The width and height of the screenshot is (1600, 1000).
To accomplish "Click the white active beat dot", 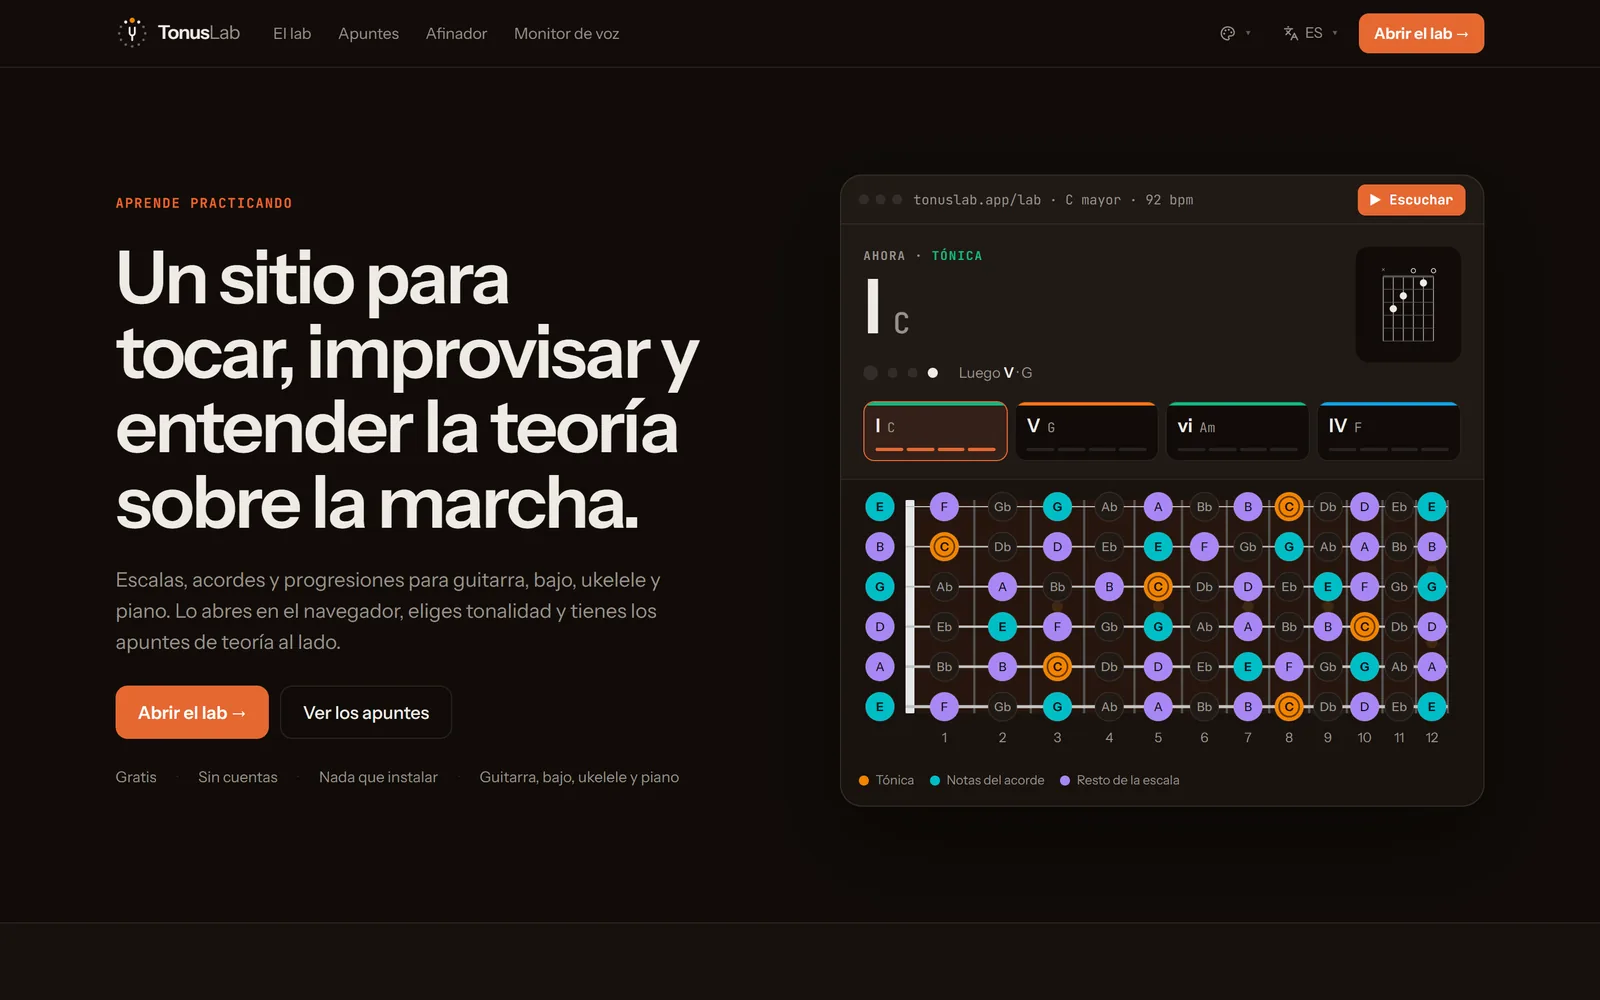I will (932, 373).
